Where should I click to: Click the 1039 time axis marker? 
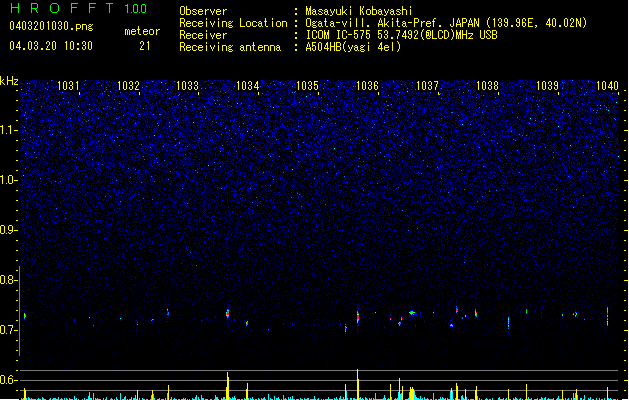point(547,86)
